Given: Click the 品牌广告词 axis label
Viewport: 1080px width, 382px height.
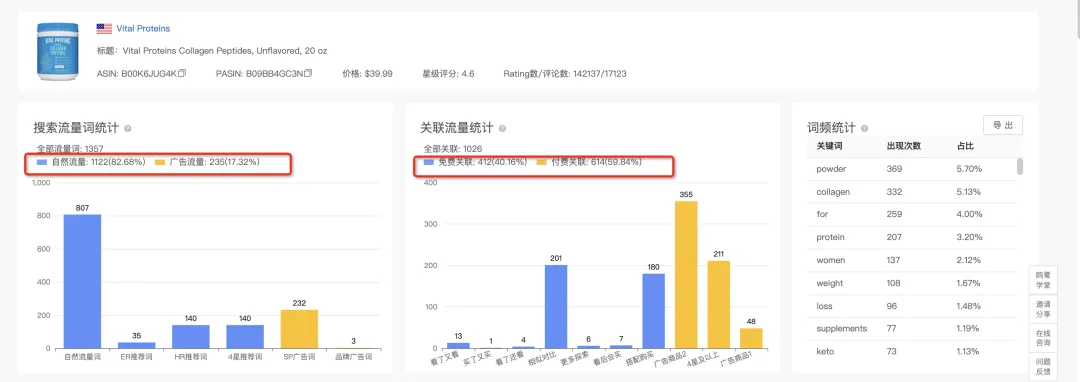Looking at the screenshot, I should tap(353, 357).
